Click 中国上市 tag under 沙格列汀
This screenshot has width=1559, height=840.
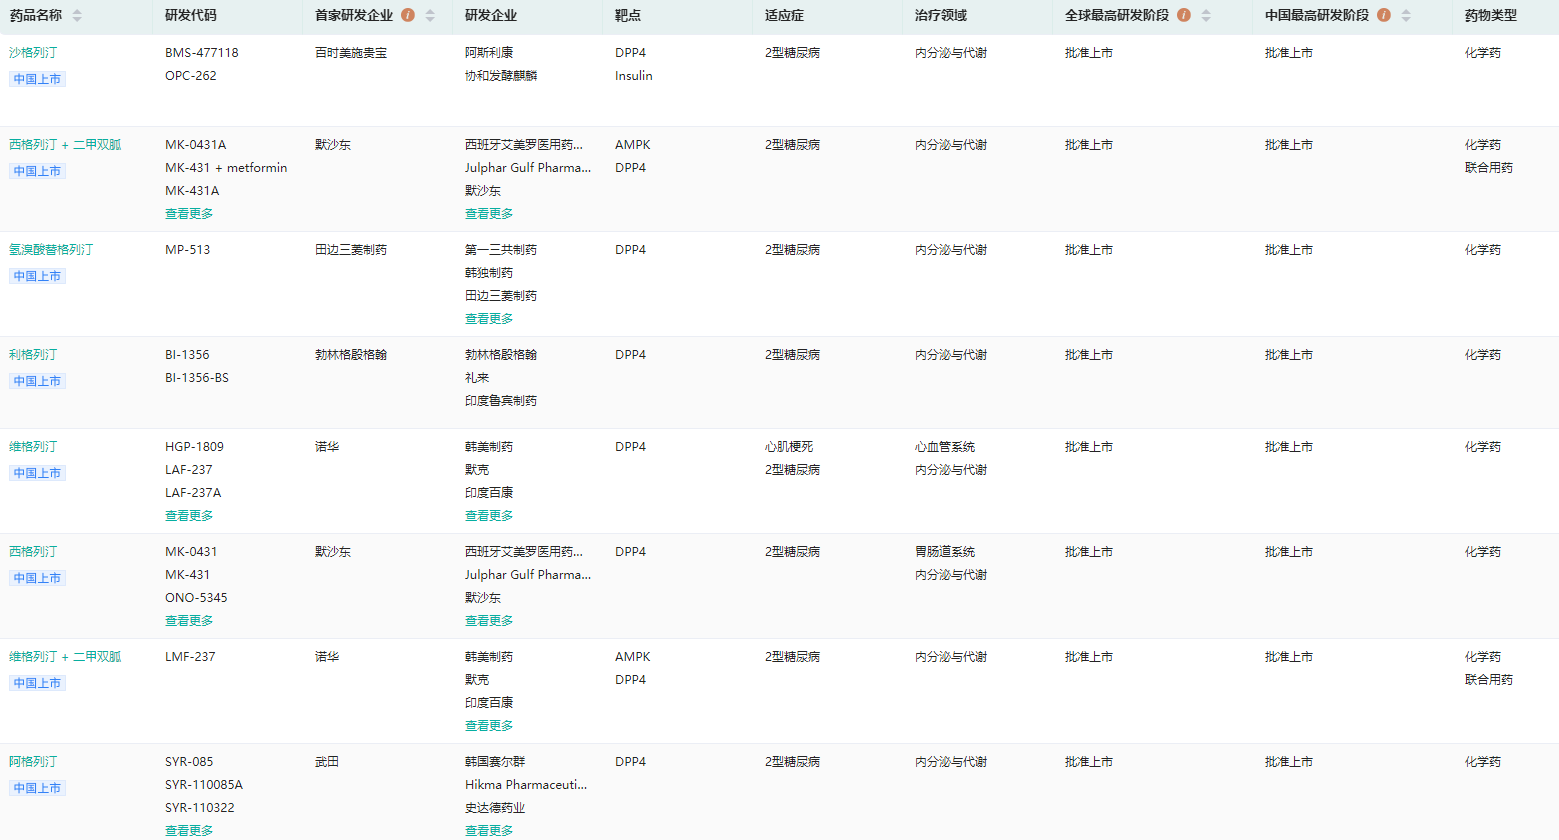coord(37,79)
